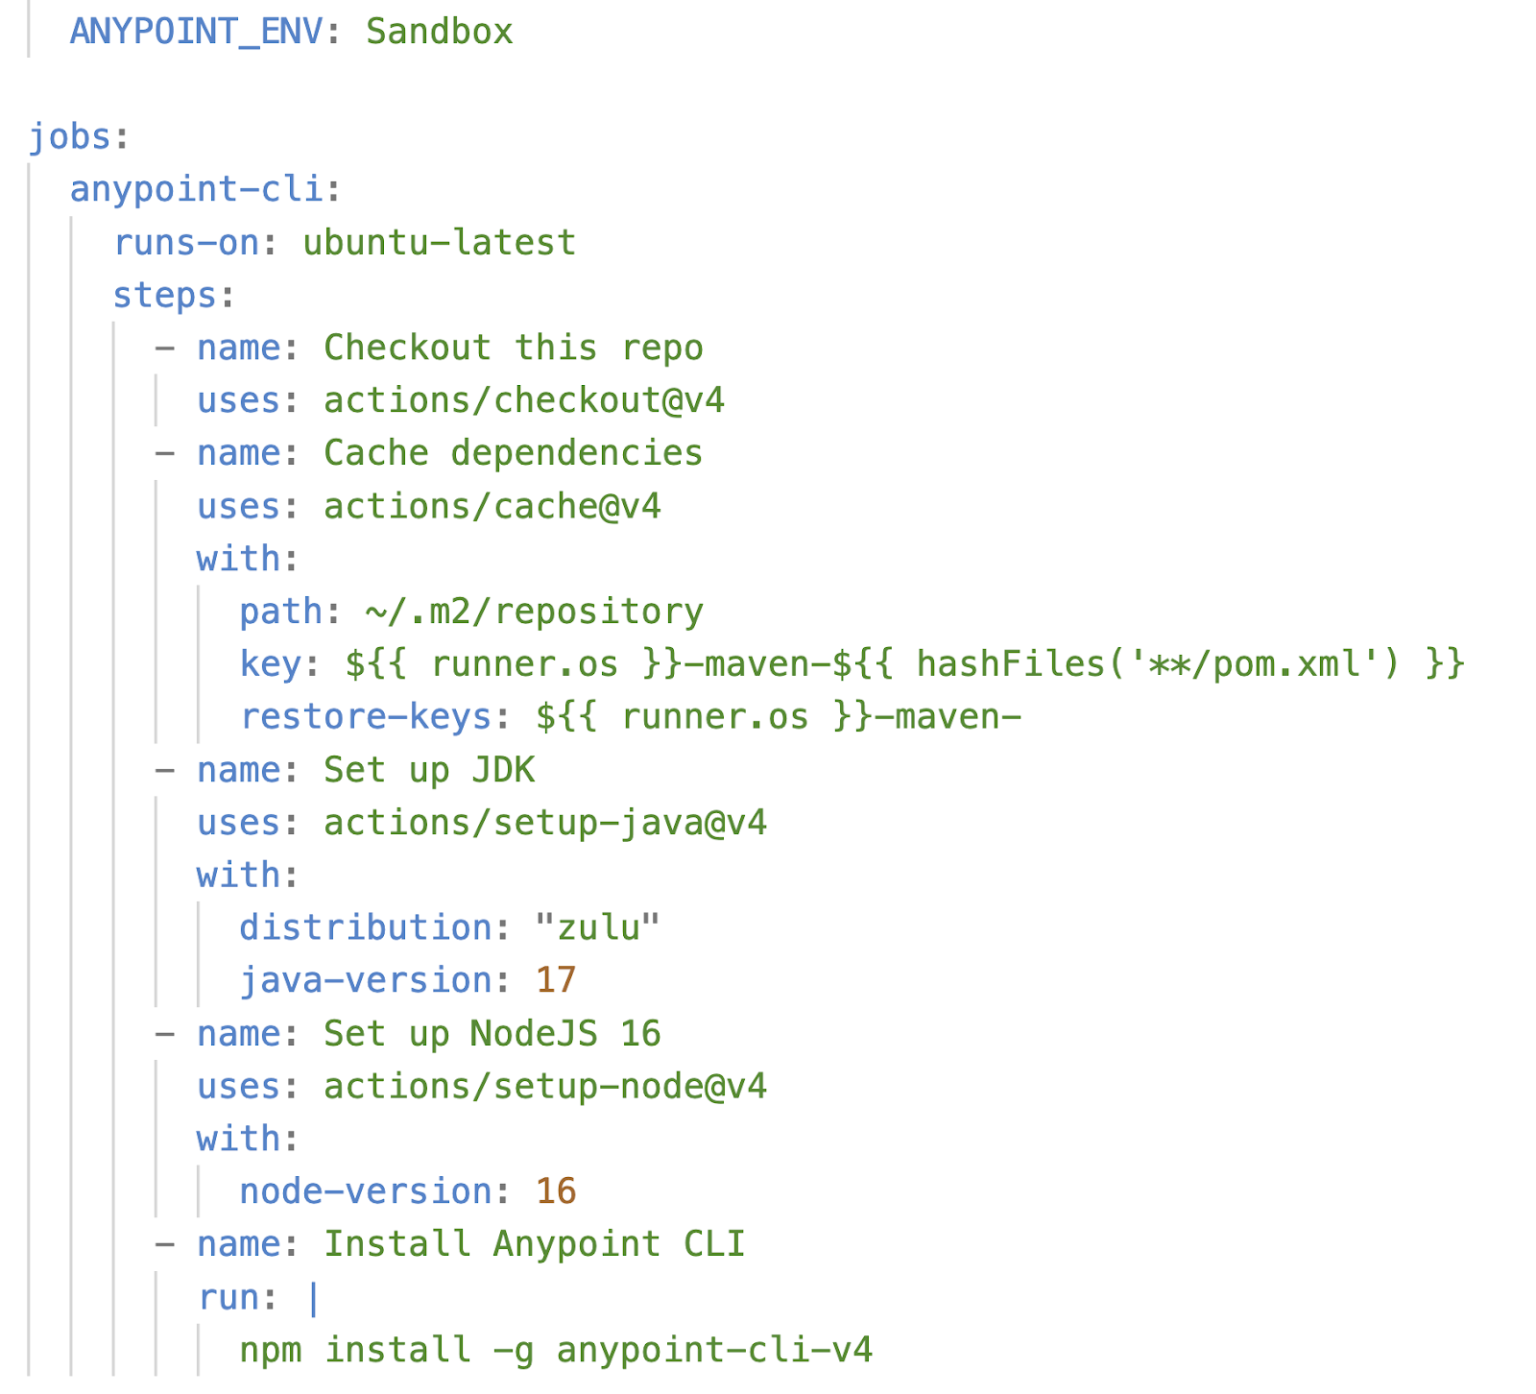Click the Sandbox value text
The height and width of the screenshot is (1394, 1536).
point(439,32)
